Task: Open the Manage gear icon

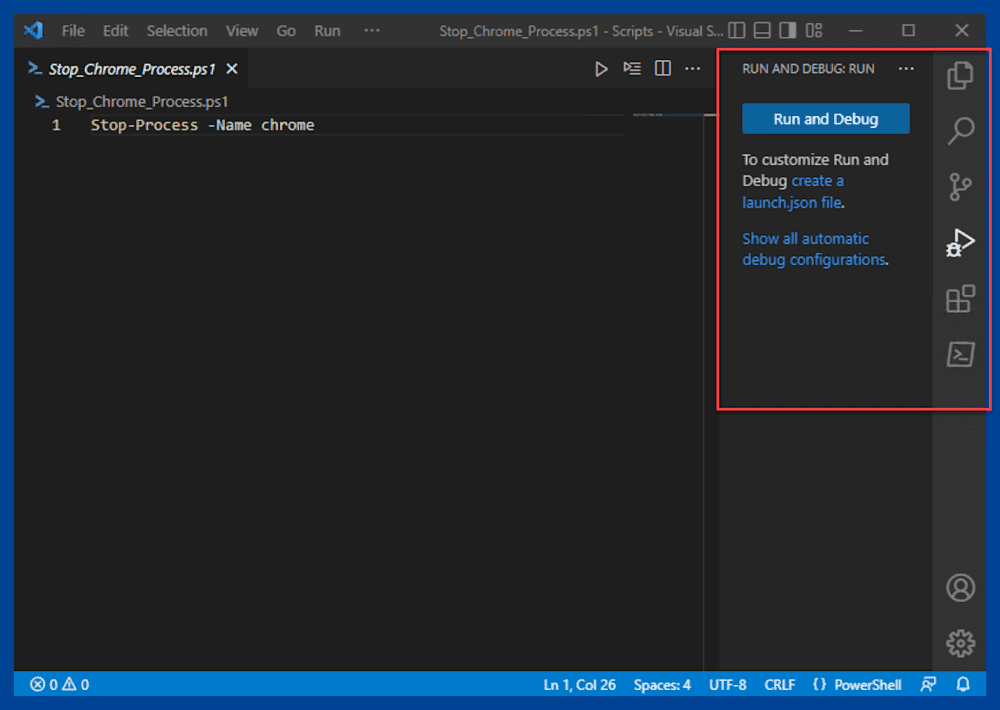Action: tap(960, 643)
